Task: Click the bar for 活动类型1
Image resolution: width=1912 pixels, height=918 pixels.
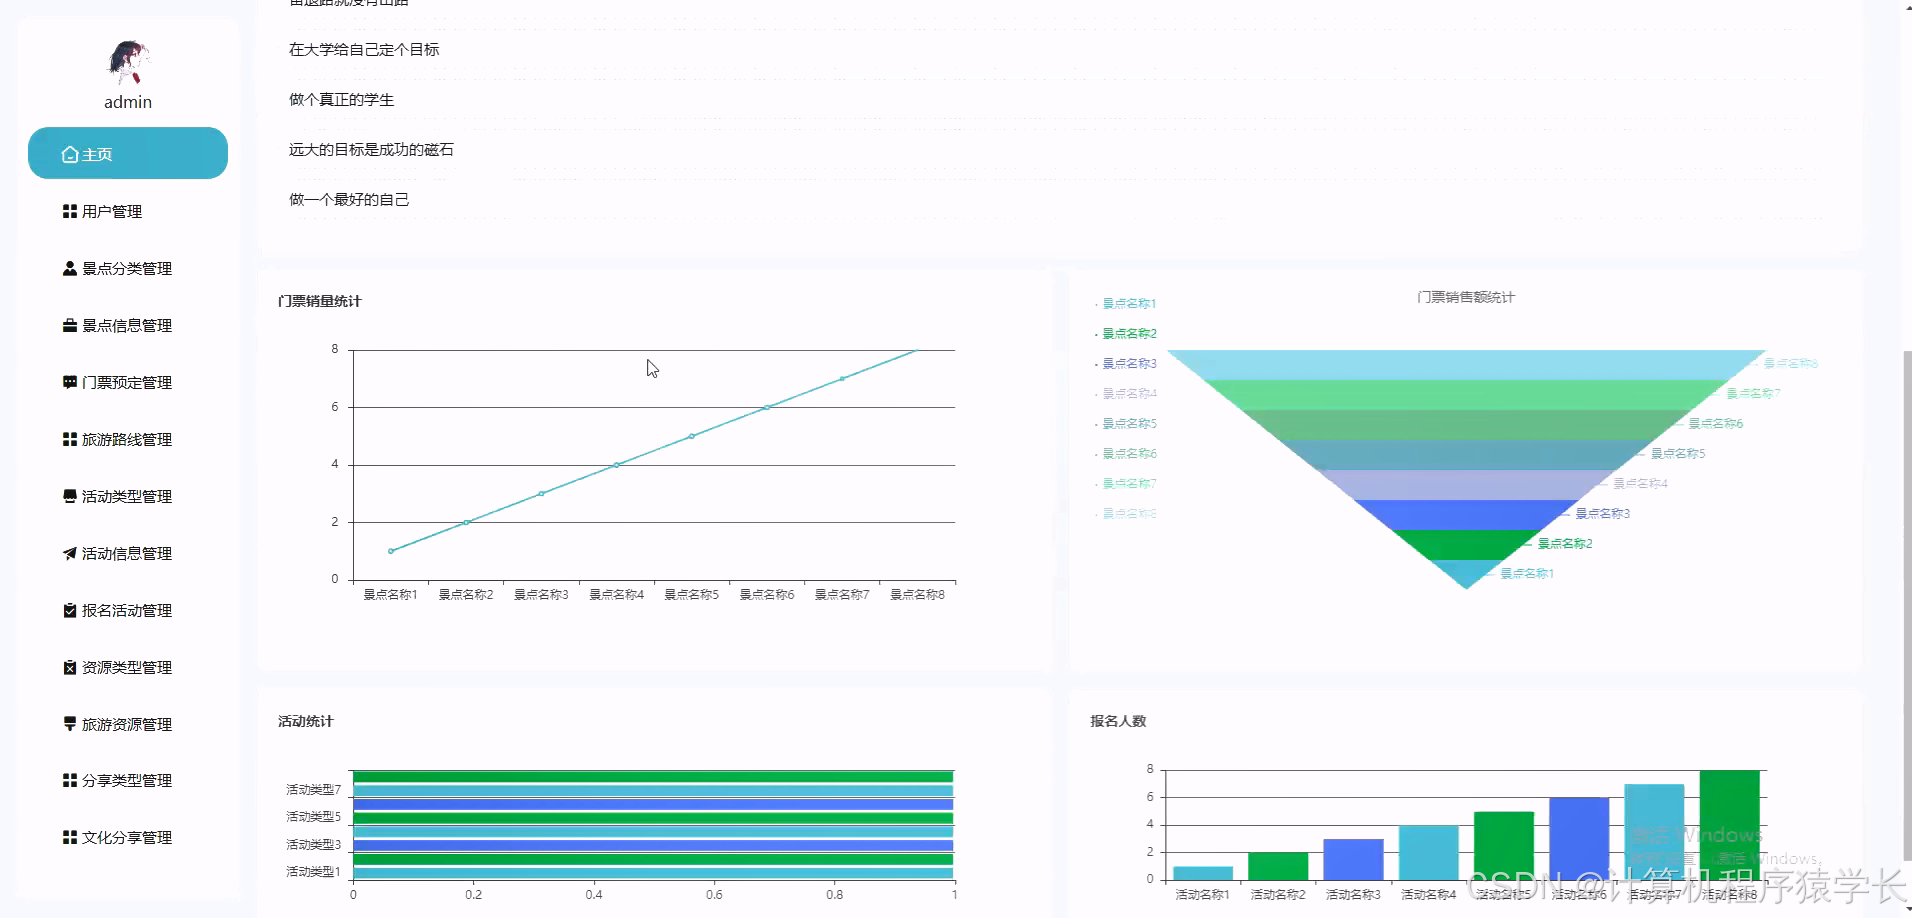Action: click(653, 873)
